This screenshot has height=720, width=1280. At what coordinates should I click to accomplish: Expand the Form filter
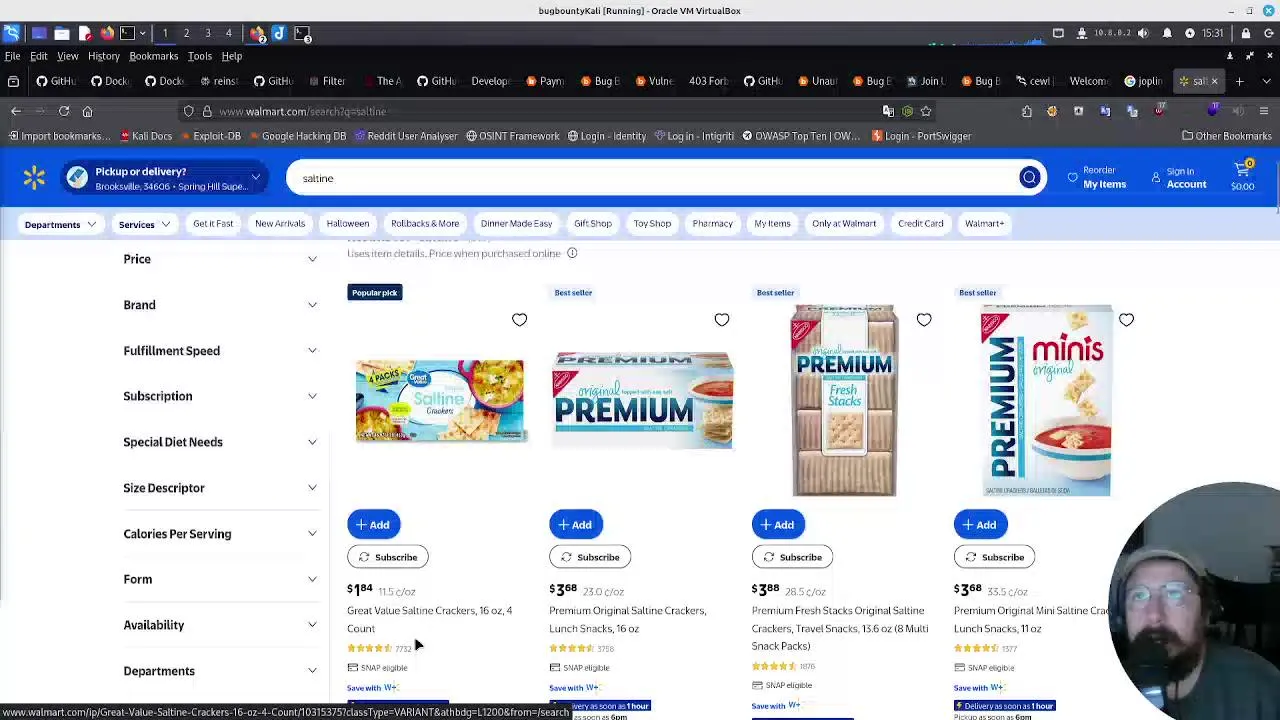point(220,579)
